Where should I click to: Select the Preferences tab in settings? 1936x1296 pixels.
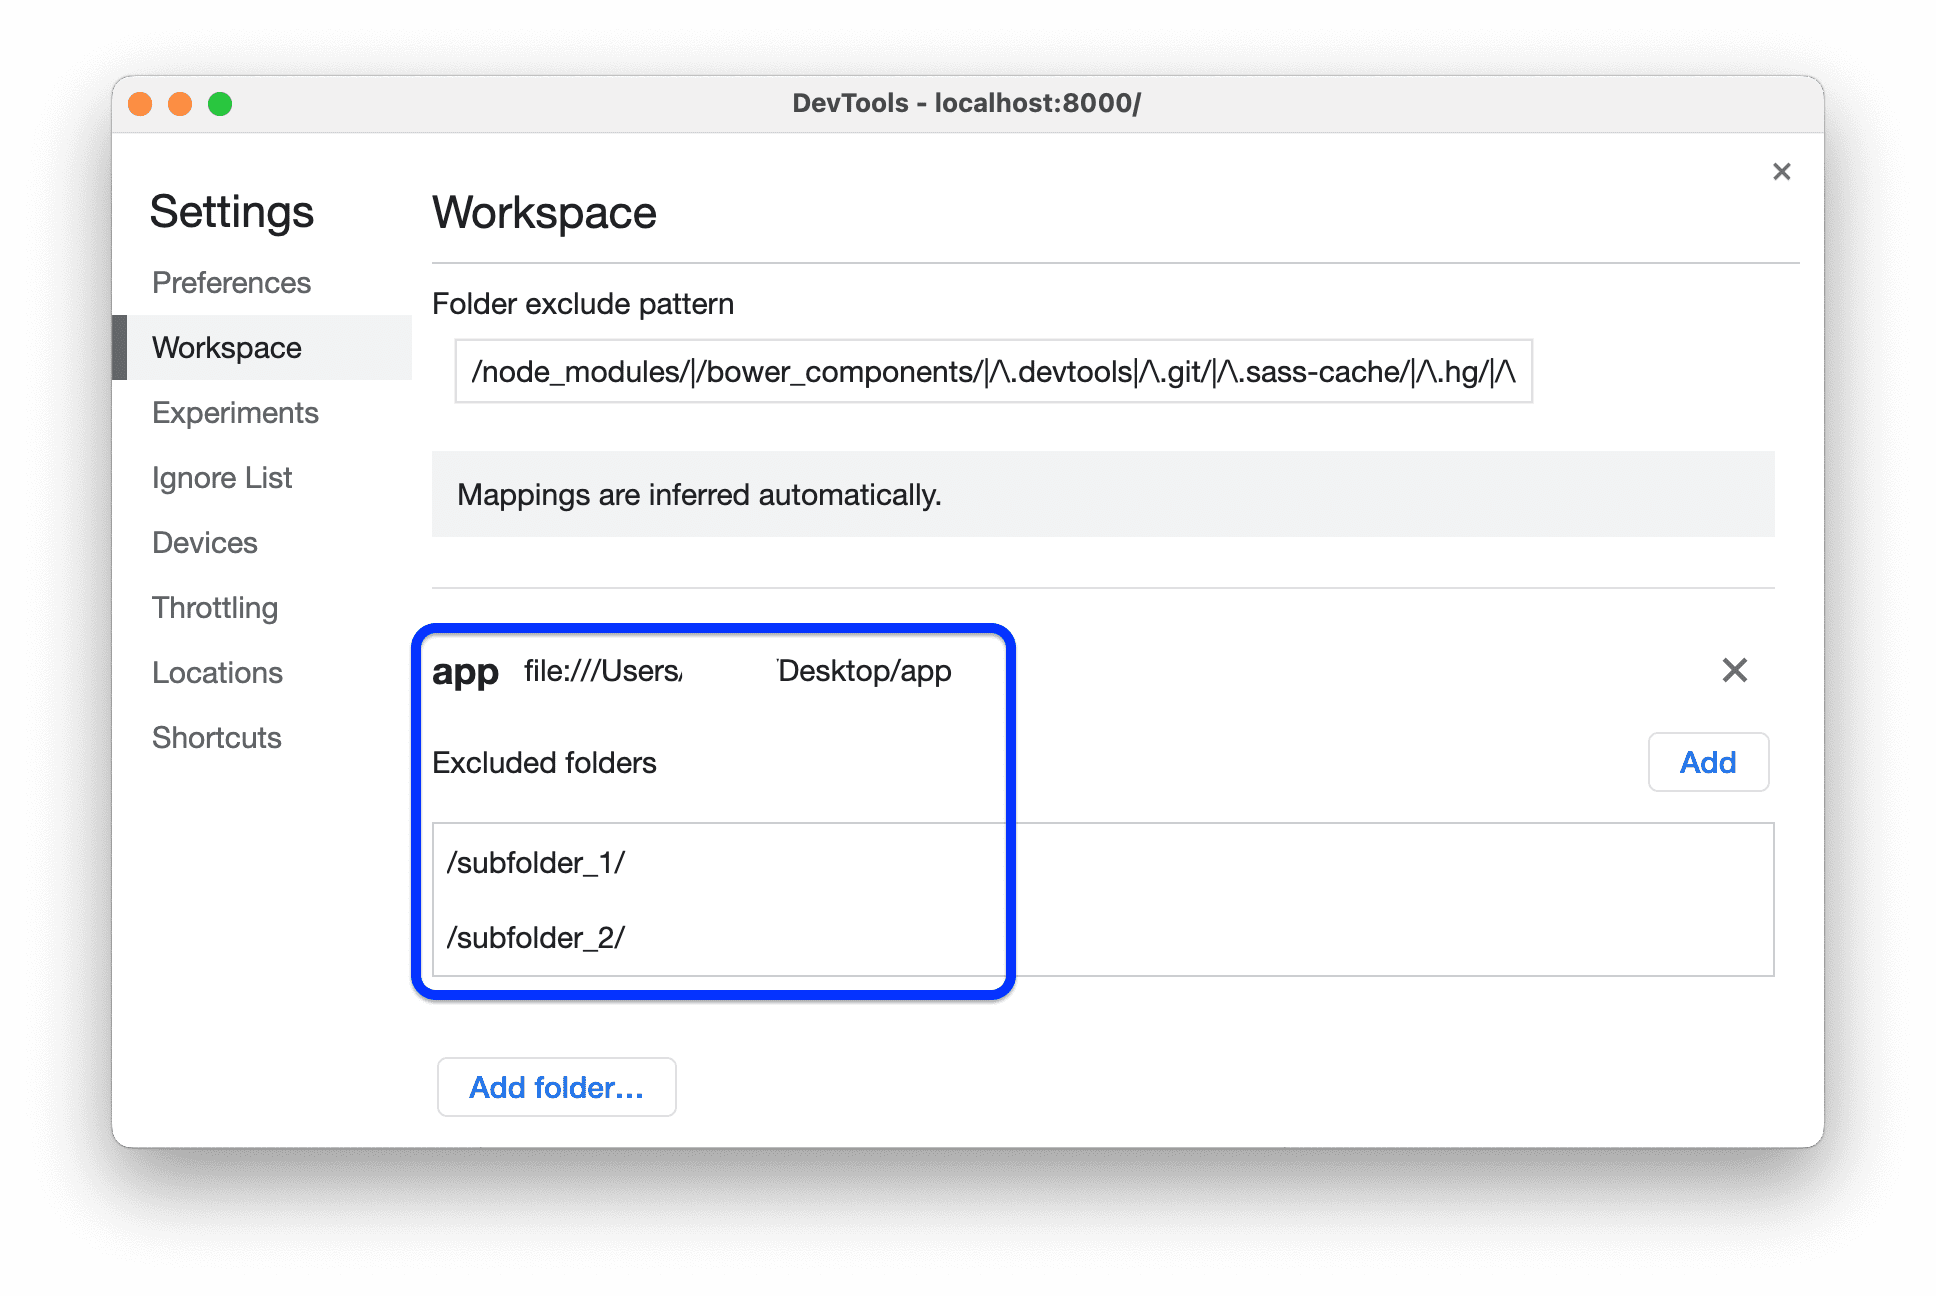pyautogui.click(x=230, y=282)
